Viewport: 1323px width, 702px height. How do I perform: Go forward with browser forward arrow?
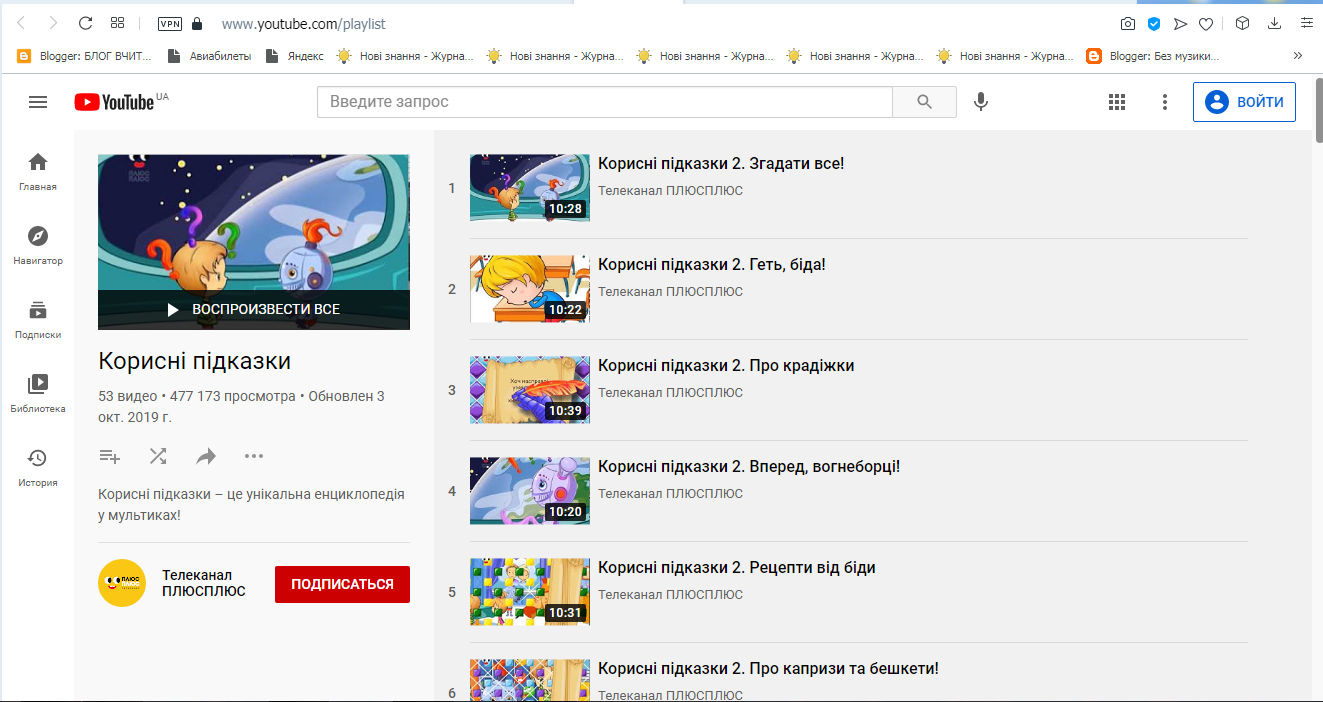(53, 23)
